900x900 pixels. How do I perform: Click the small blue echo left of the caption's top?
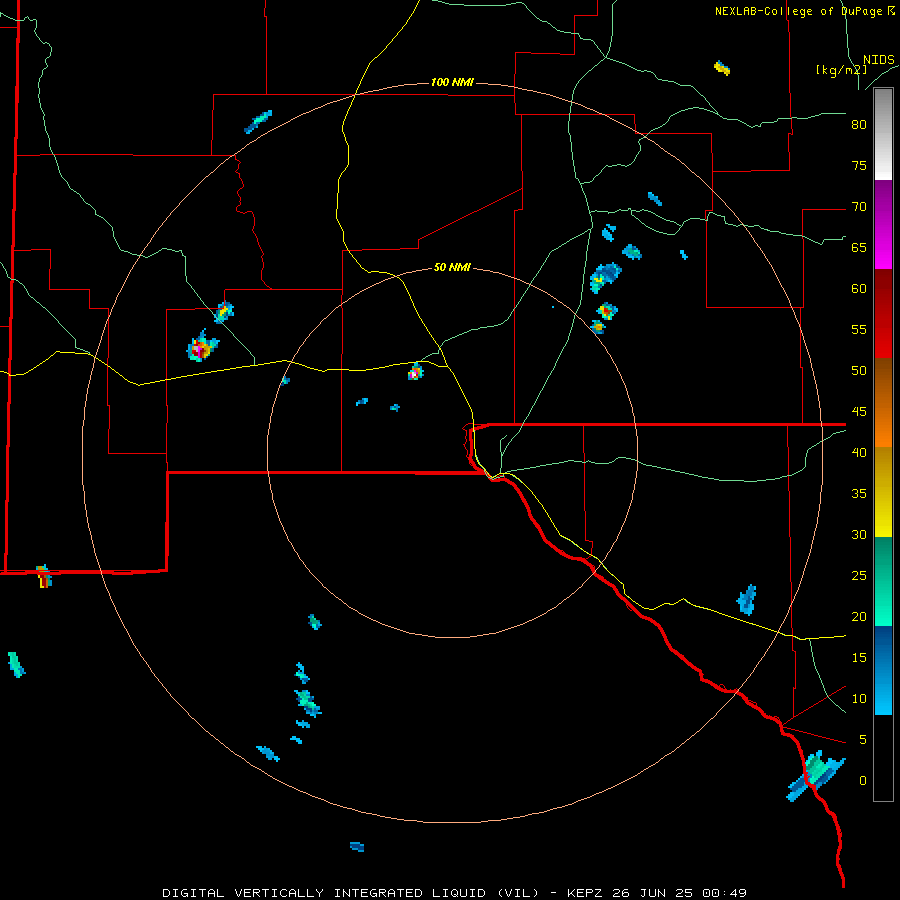pyautogui.click(x=357, y=847)
